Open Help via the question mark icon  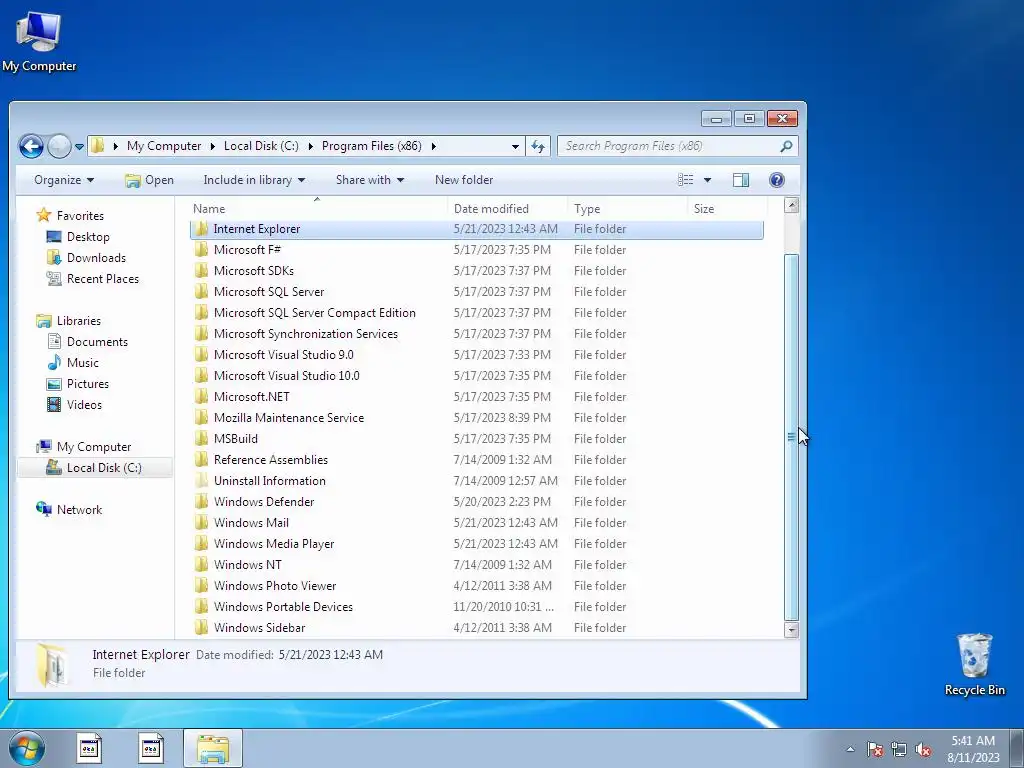[x=776, y=180]
